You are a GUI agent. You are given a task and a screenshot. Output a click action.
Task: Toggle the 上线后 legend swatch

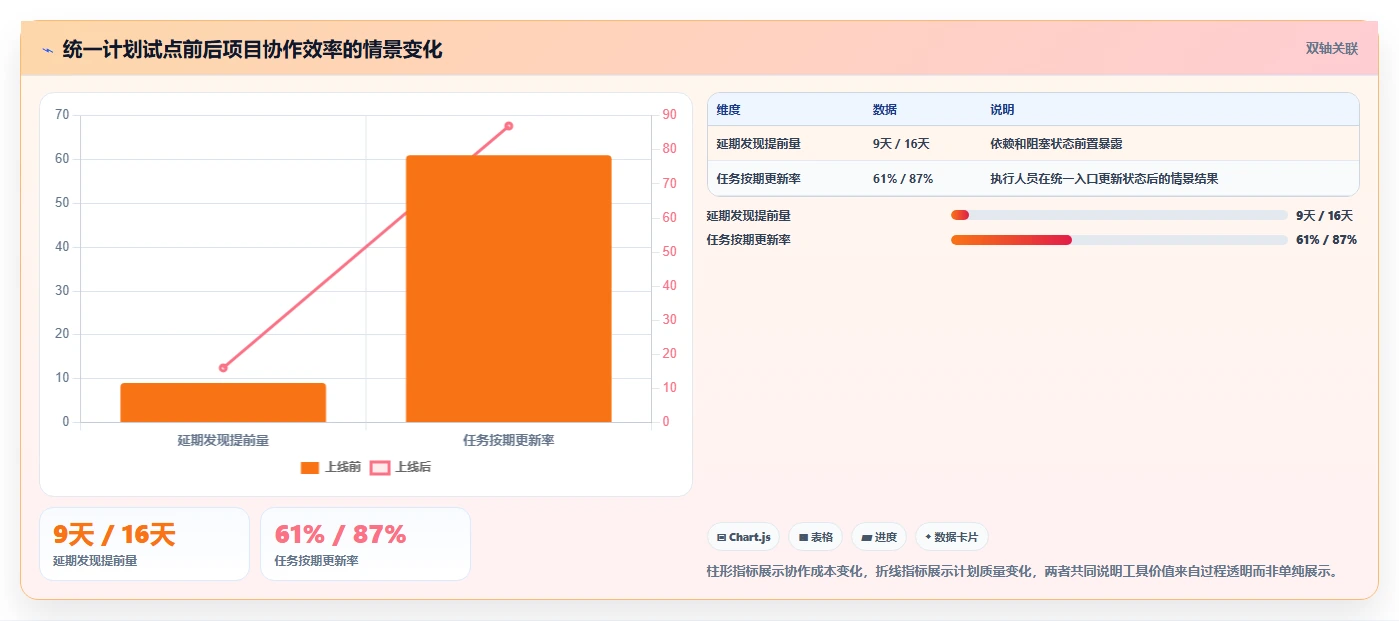[380, 467]
